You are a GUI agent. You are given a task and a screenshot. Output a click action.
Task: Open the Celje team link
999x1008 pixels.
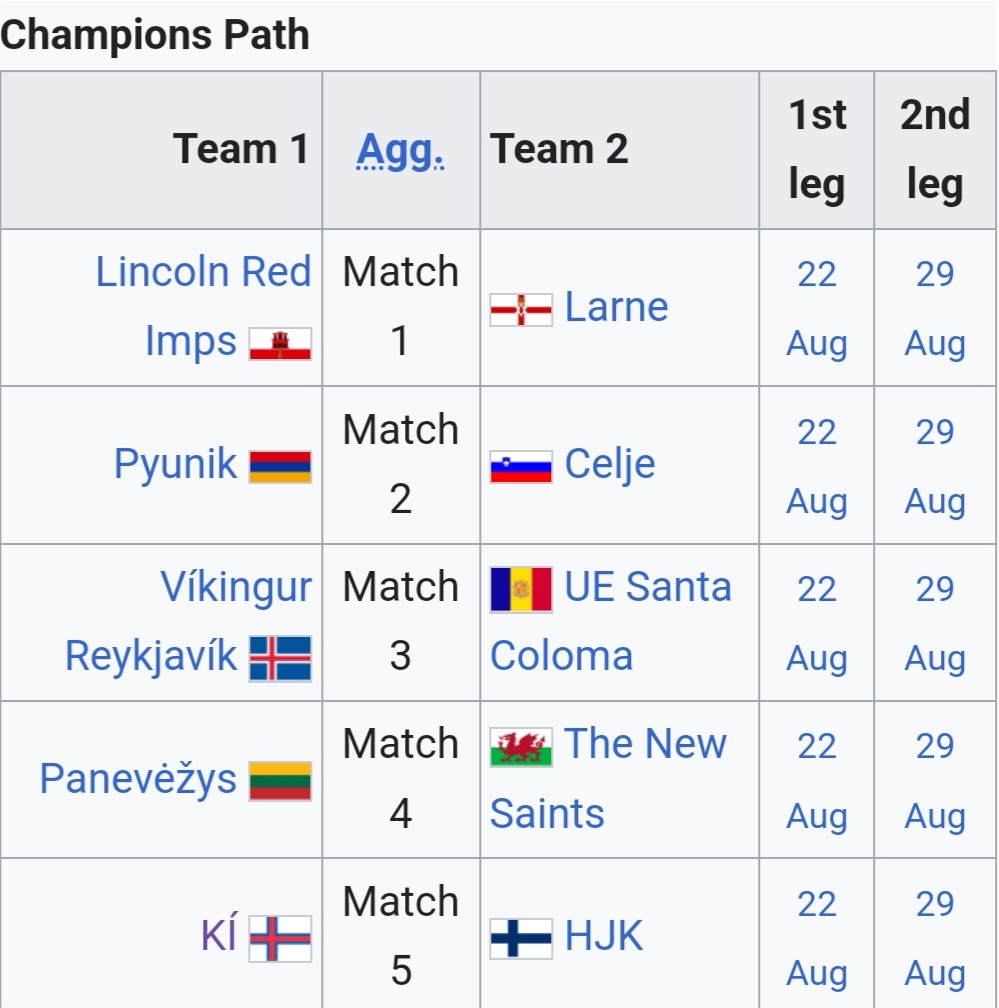(x=609, y=464)
